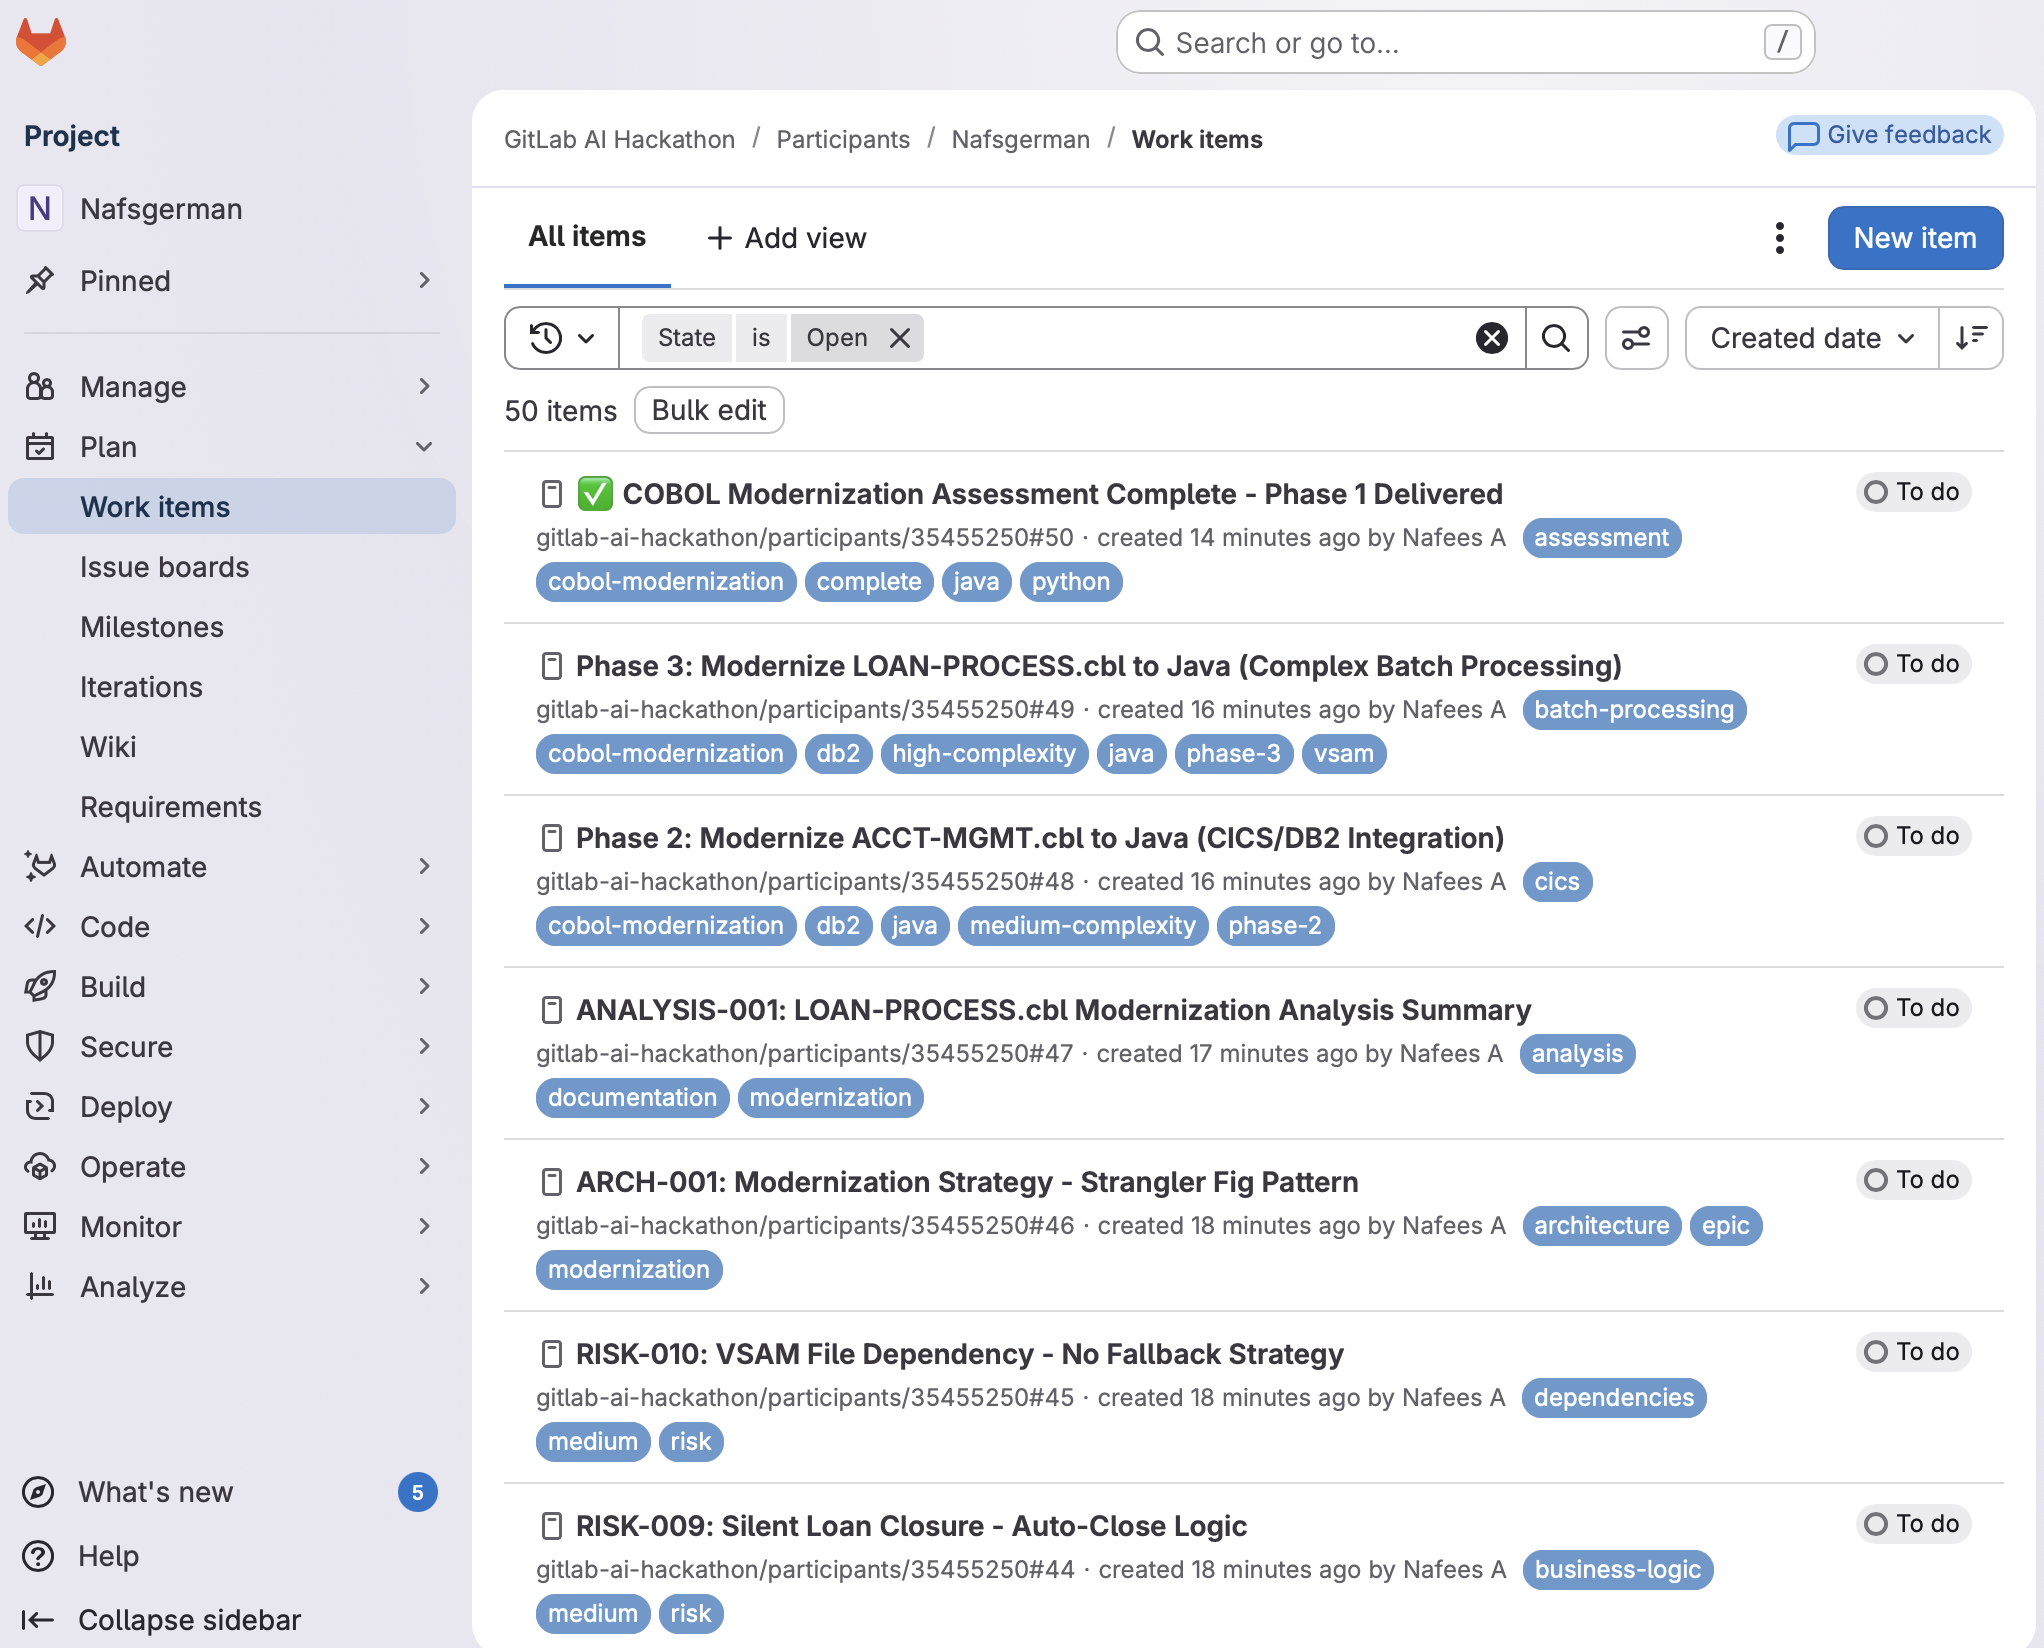Remove the Open state filter token

pos(900,338)
